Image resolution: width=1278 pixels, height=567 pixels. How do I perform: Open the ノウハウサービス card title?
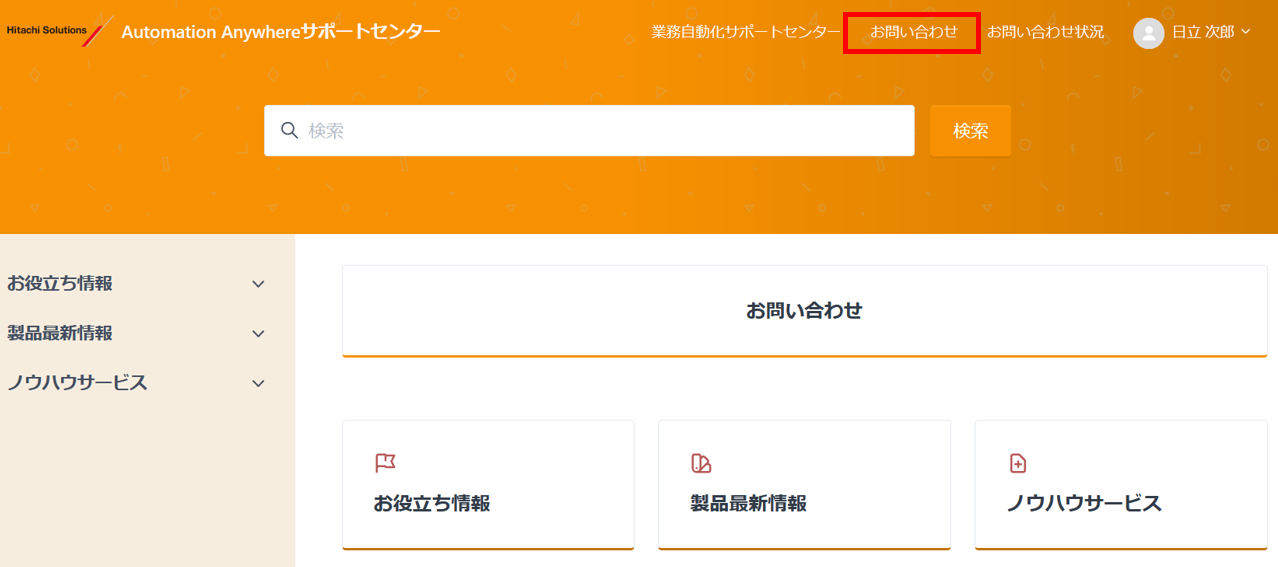pos(1084,503)
